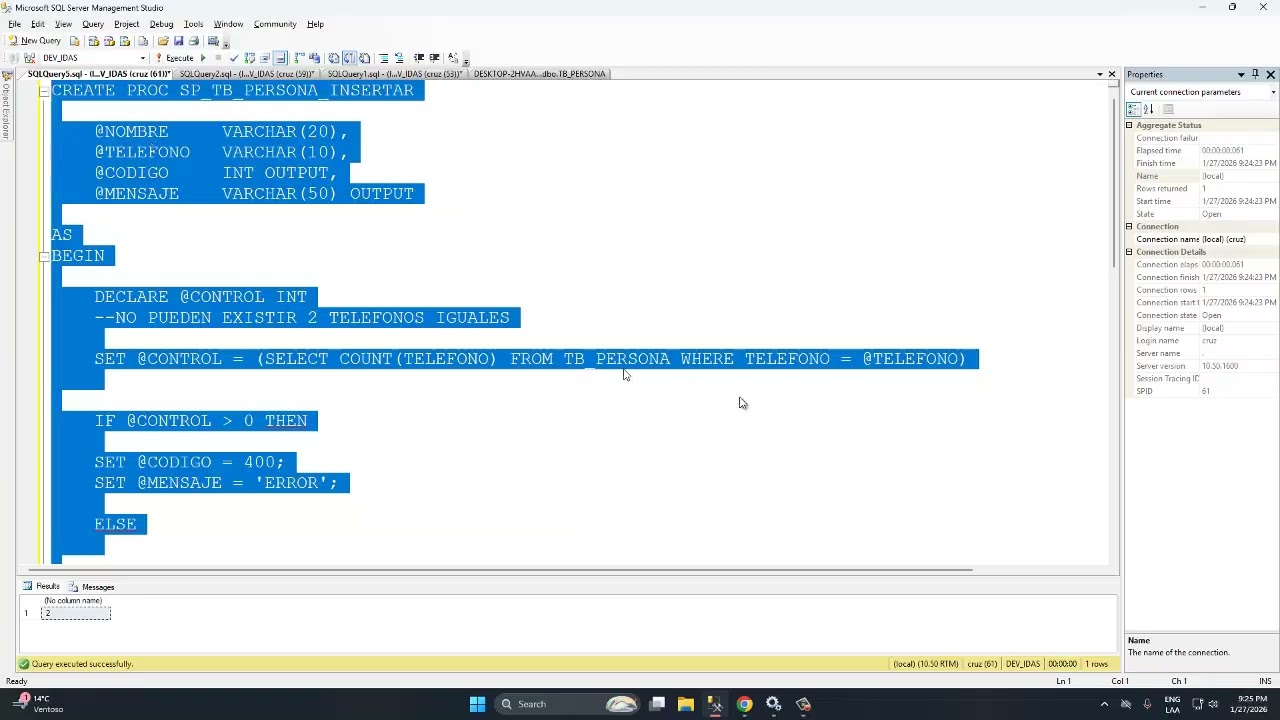
Task: Open the Community menu
Action: [275, 24]
